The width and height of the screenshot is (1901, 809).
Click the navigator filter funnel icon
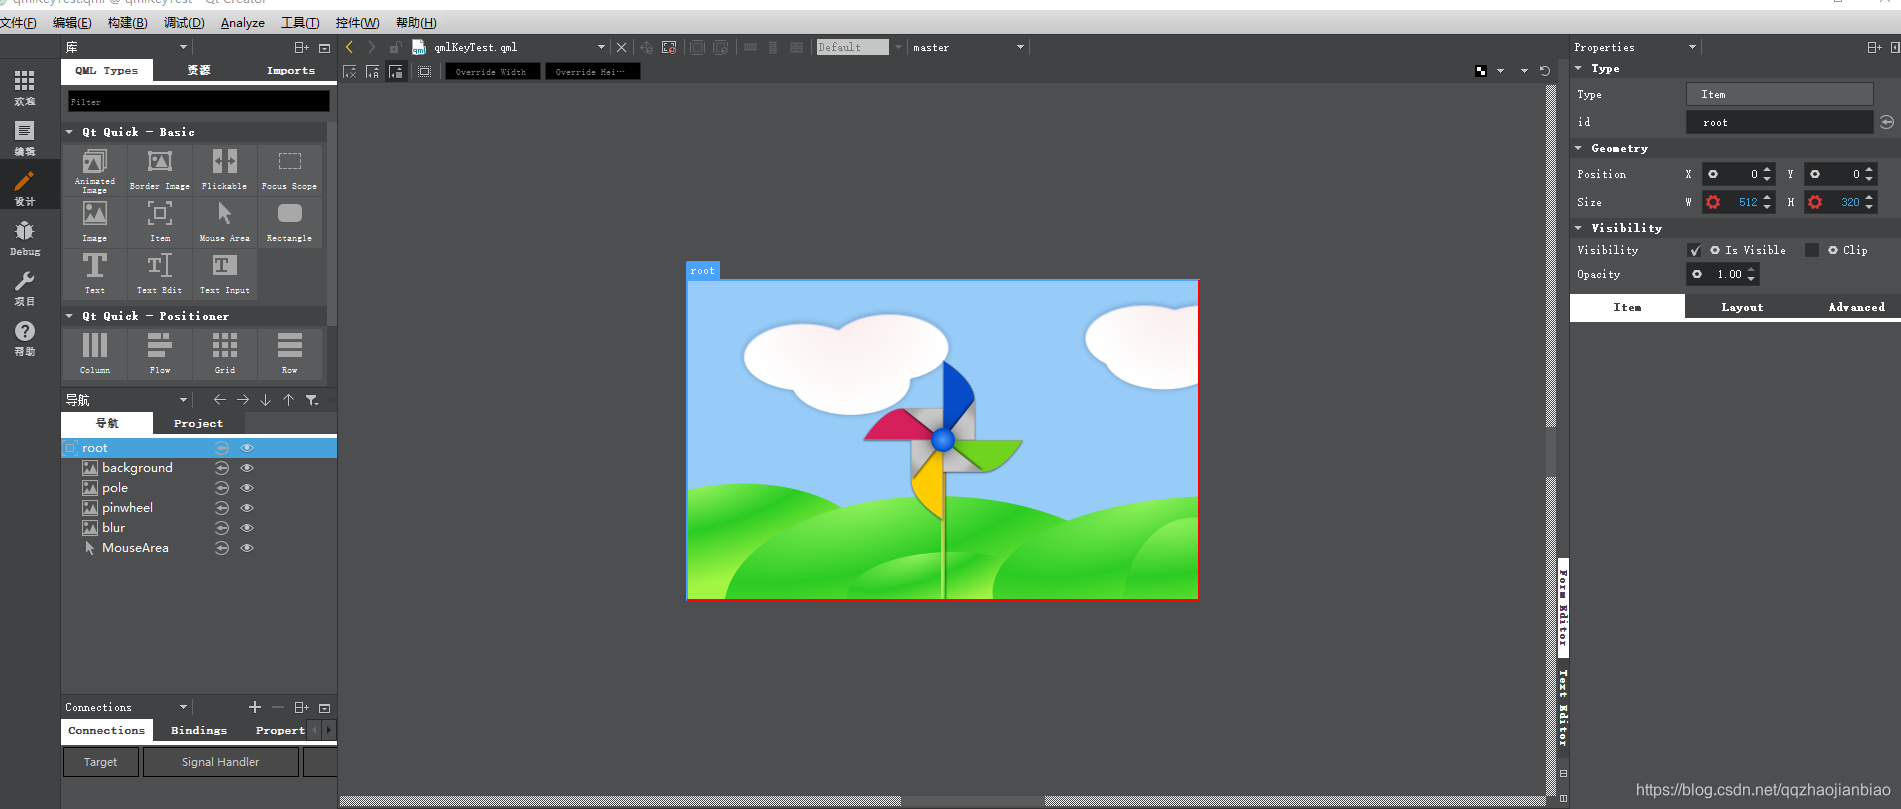pyautogui.click(x=312, y=400)
